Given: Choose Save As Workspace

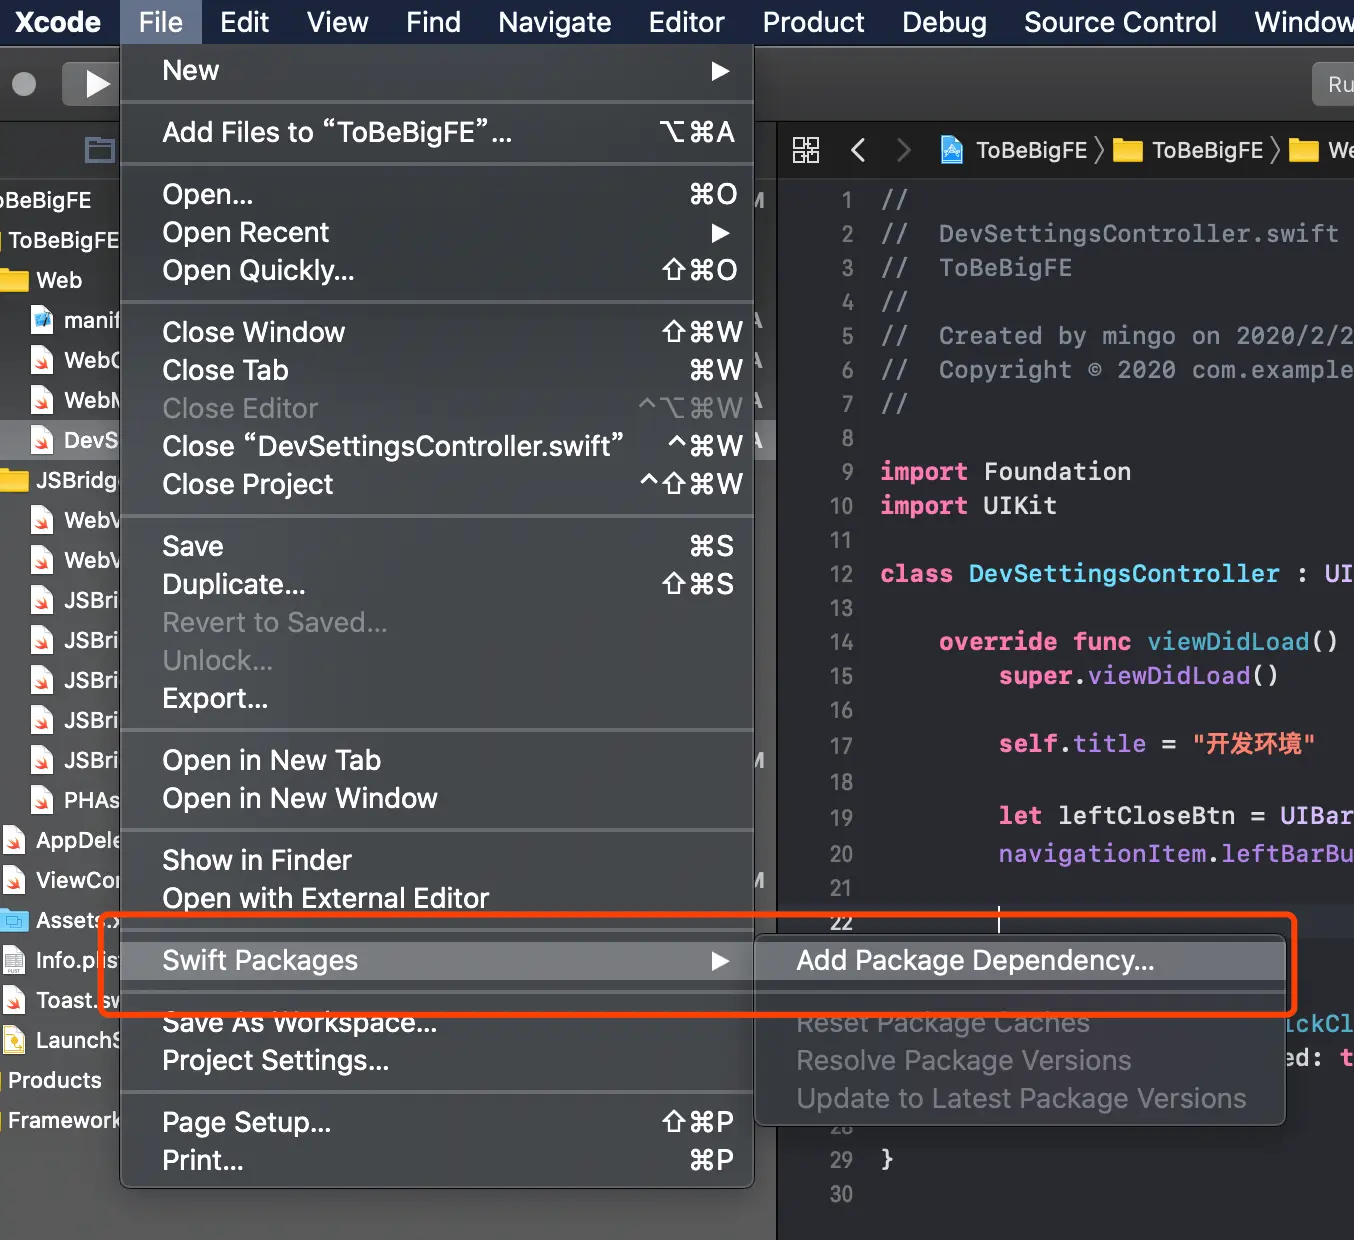Looking at the screenshot, I should (437, 1023).
